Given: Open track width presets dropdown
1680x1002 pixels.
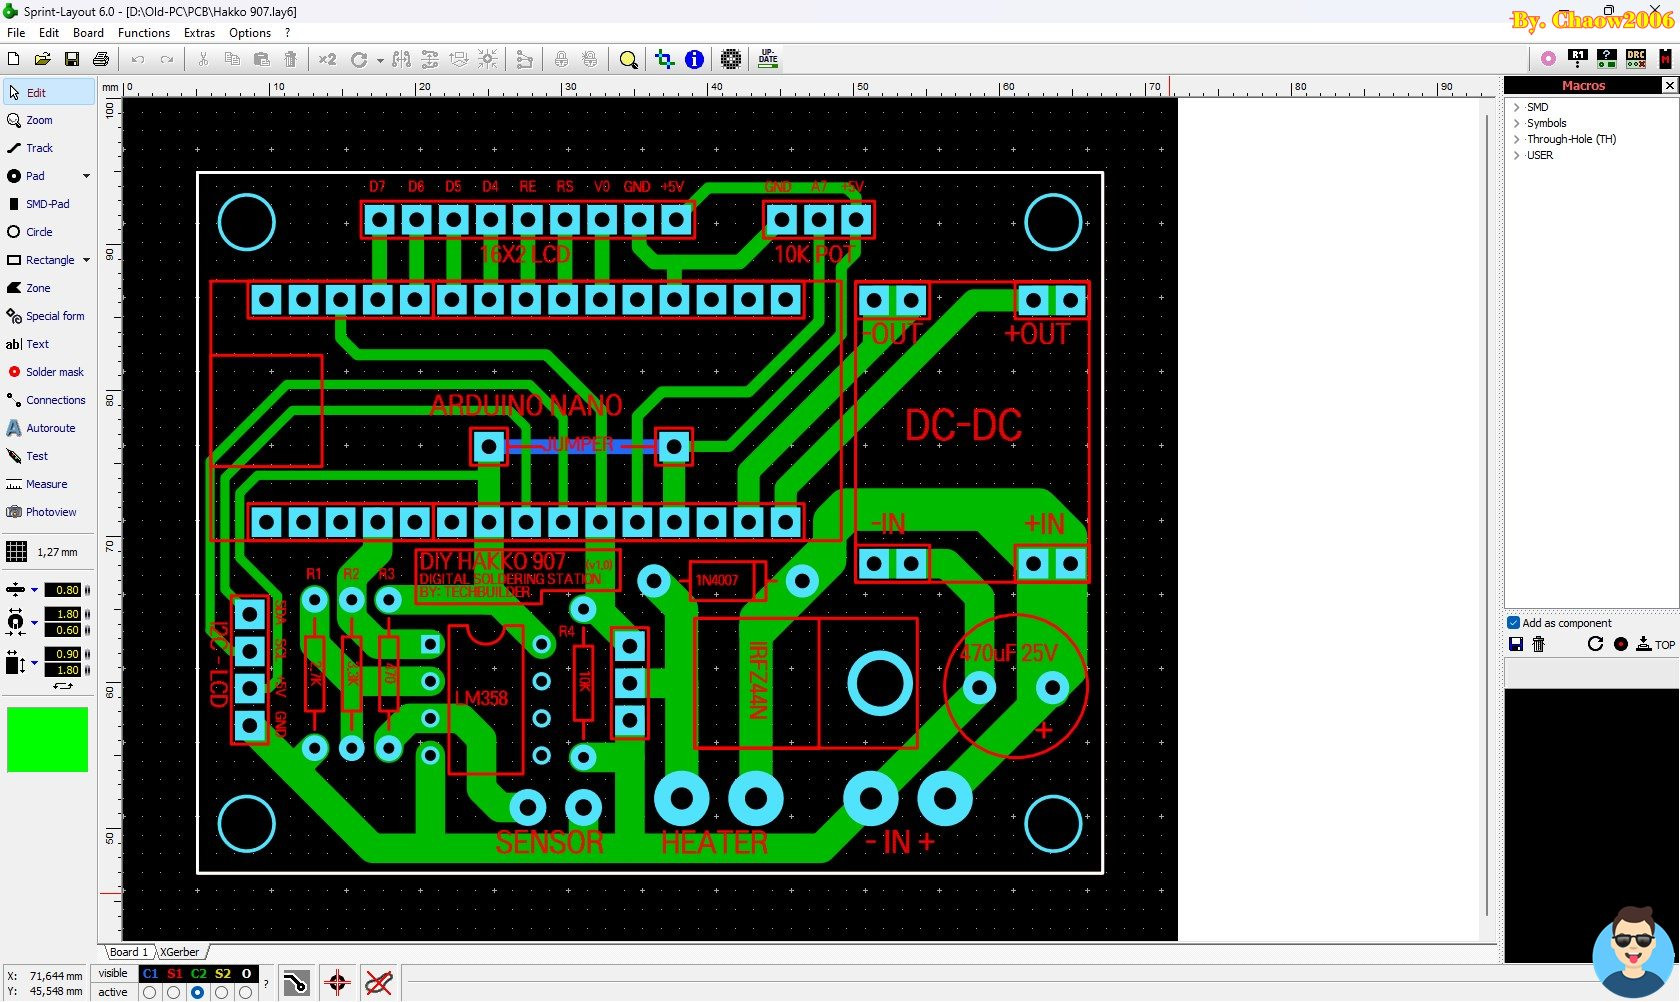Looking at the screenshot, I should coord(34,590).
